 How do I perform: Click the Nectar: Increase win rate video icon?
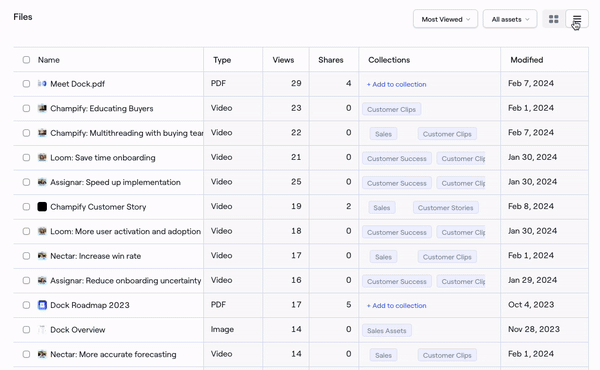click(x=42, y=256)
